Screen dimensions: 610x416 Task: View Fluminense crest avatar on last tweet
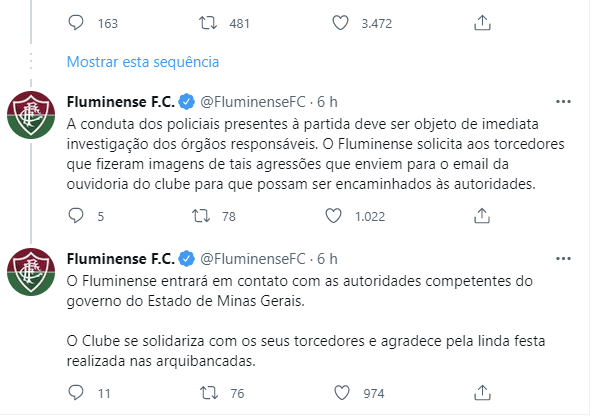[31, 272]
